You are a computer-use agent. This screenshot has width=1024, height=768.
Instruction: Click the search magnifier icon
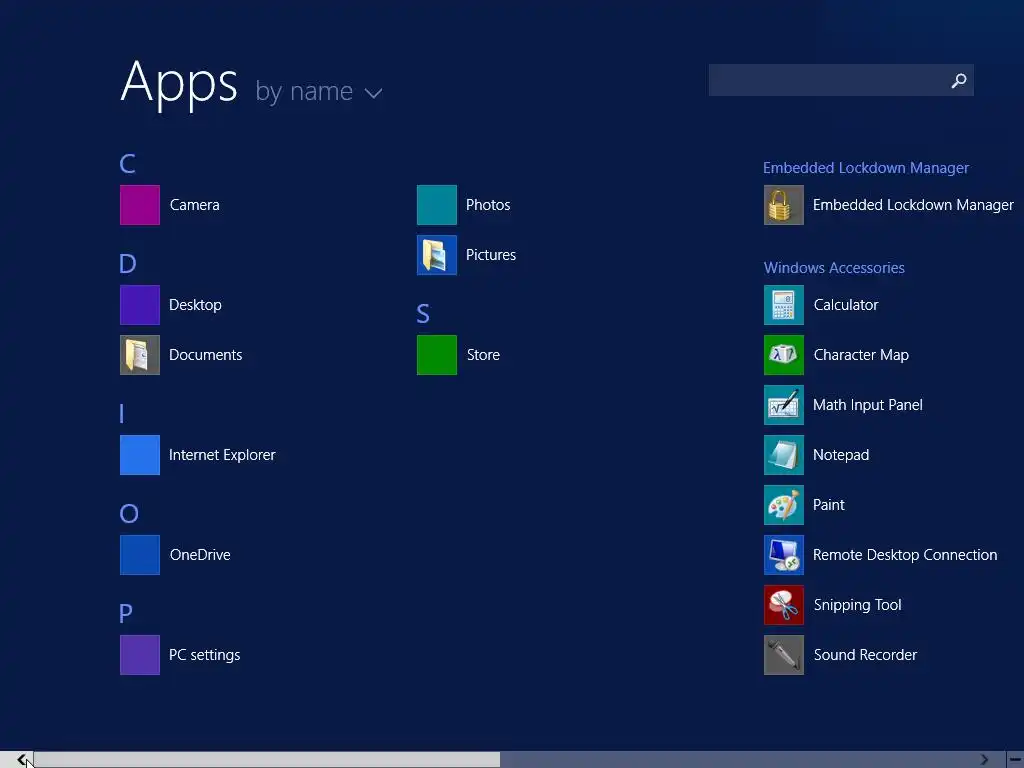click(x=959, y=80)
